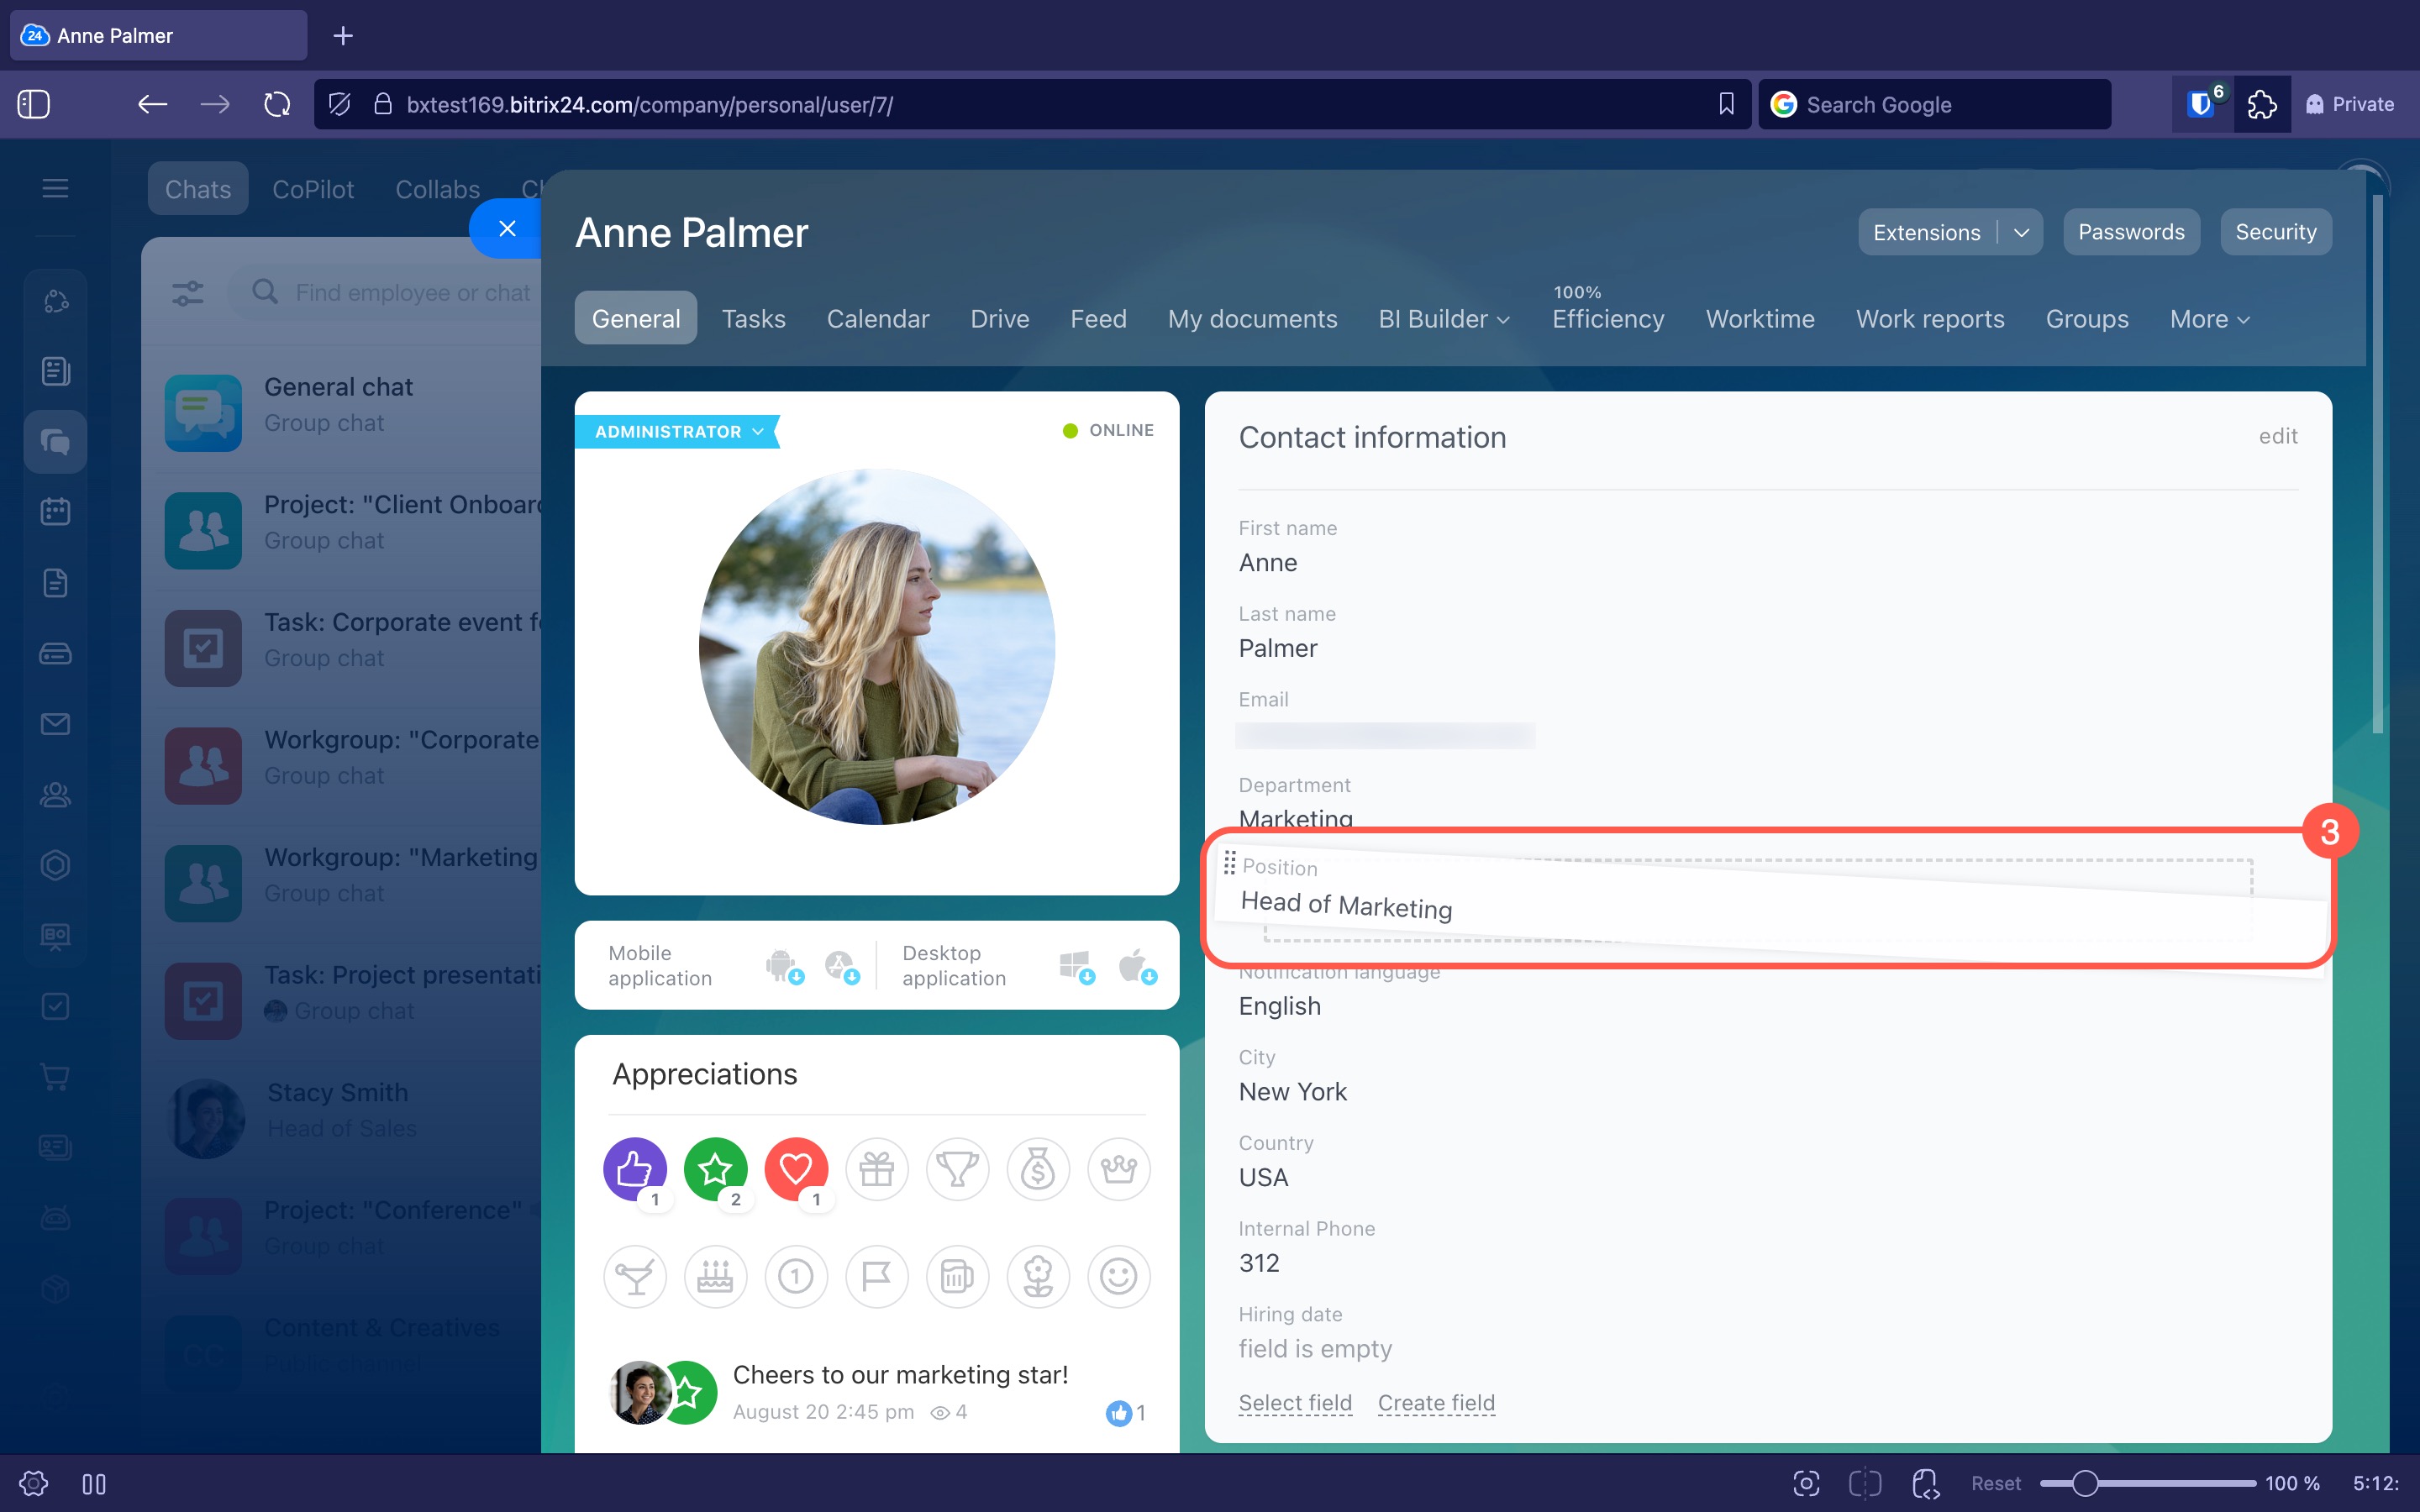Open the Work reports tab

(1930, 319)
